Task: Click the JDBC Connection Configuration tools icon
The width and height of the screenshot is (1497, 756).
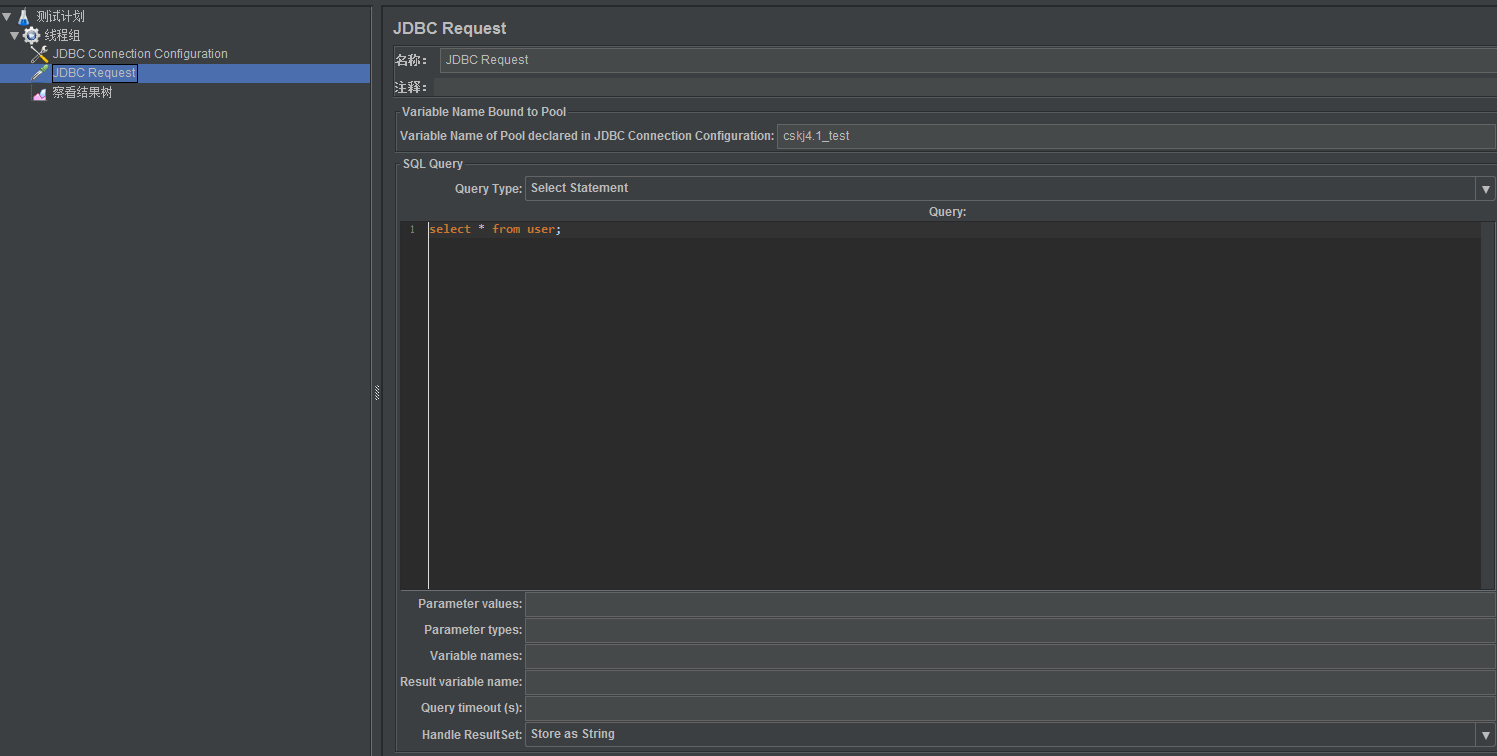Action: point(40,54)
